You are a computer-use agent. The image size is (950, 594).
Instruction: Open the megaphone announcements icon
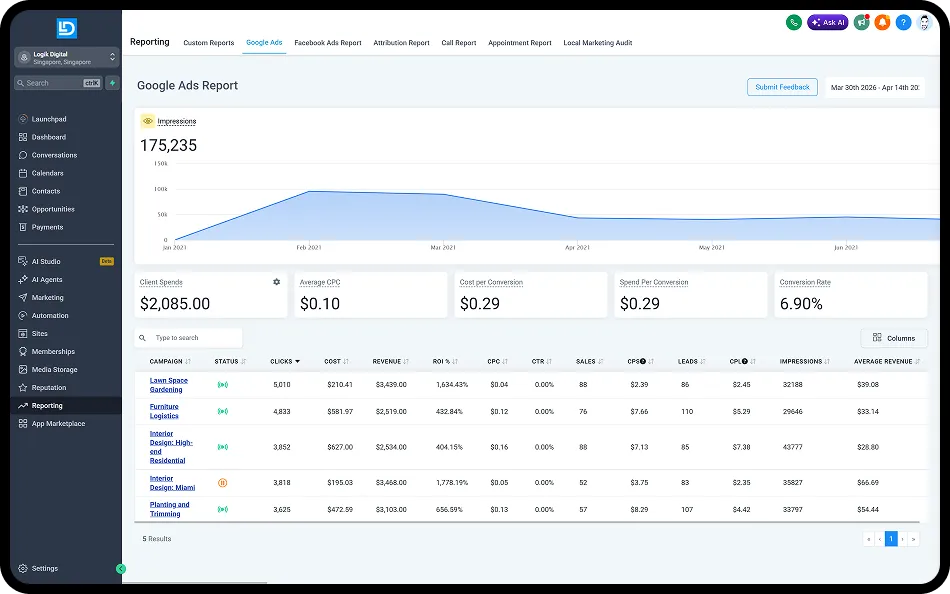click(862, 22)
